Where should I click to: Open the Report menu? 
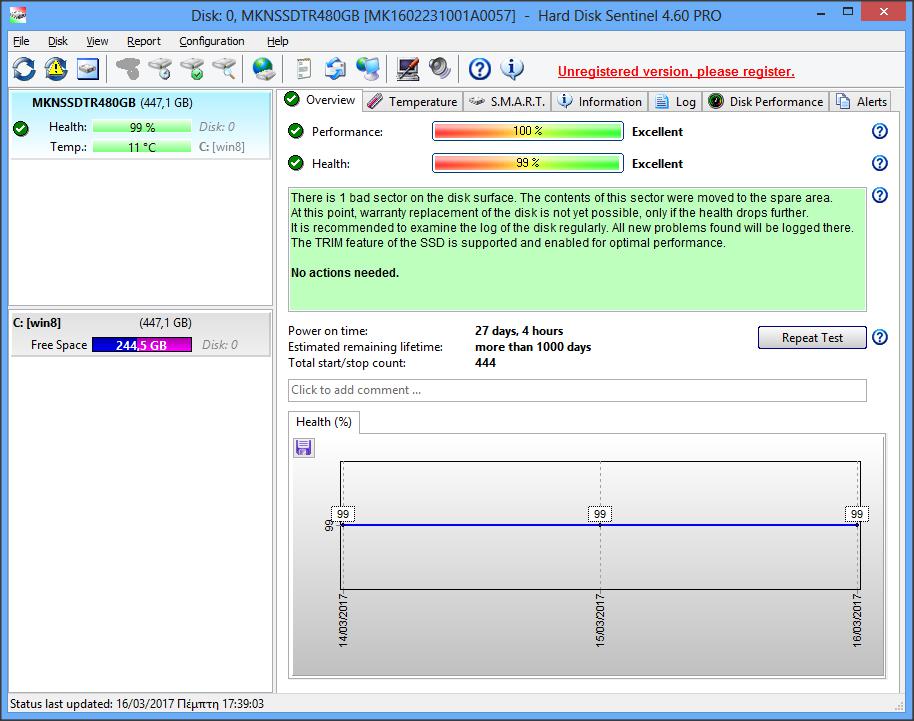pyautogui.click(x=143, y=41)
